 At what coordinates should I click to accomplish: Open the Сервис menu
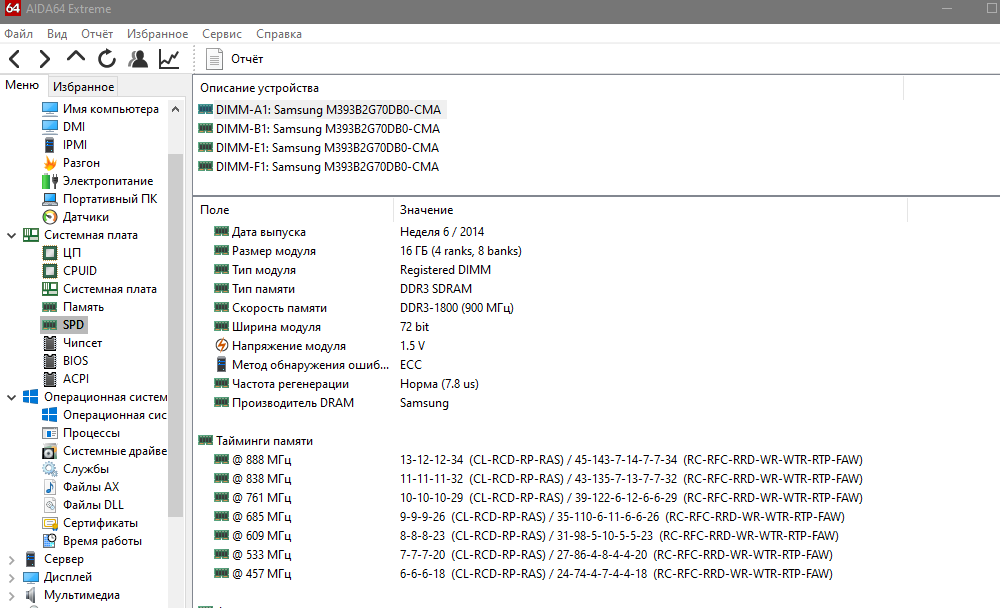click(222, 34)
